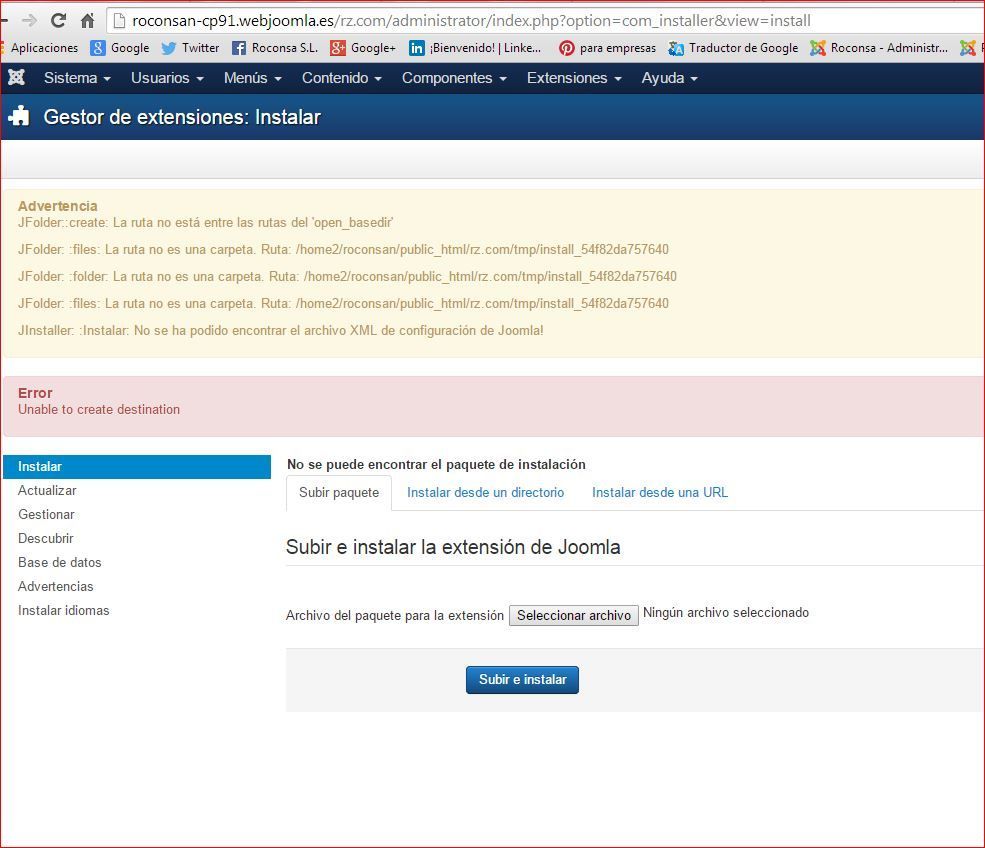This screenshot has height=848, width=985.
Task: Select the Instalar sidebar item
Action: point(137,467)
